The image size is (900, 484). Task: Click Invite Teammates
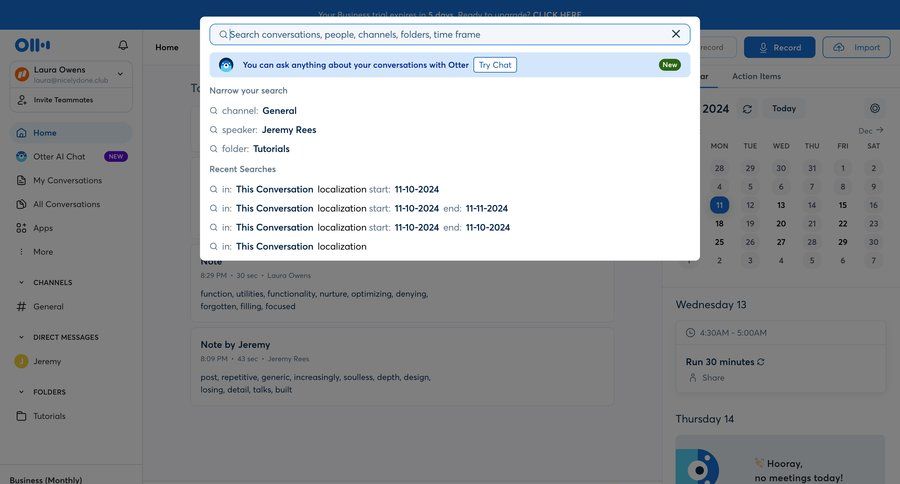pyautogui.click(x=71, y=100)
